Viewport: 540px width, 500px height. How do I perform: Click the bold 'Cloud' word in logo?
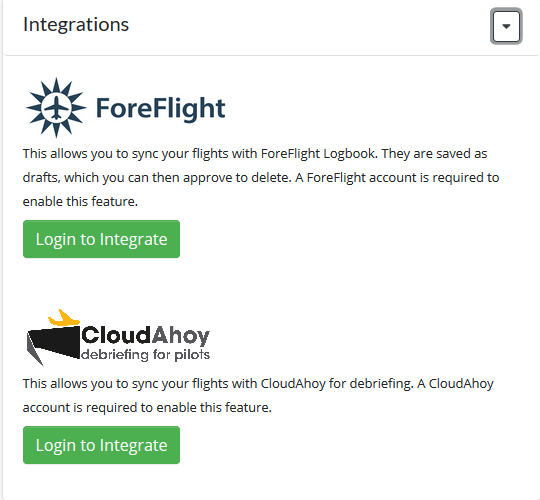point(116,335)
